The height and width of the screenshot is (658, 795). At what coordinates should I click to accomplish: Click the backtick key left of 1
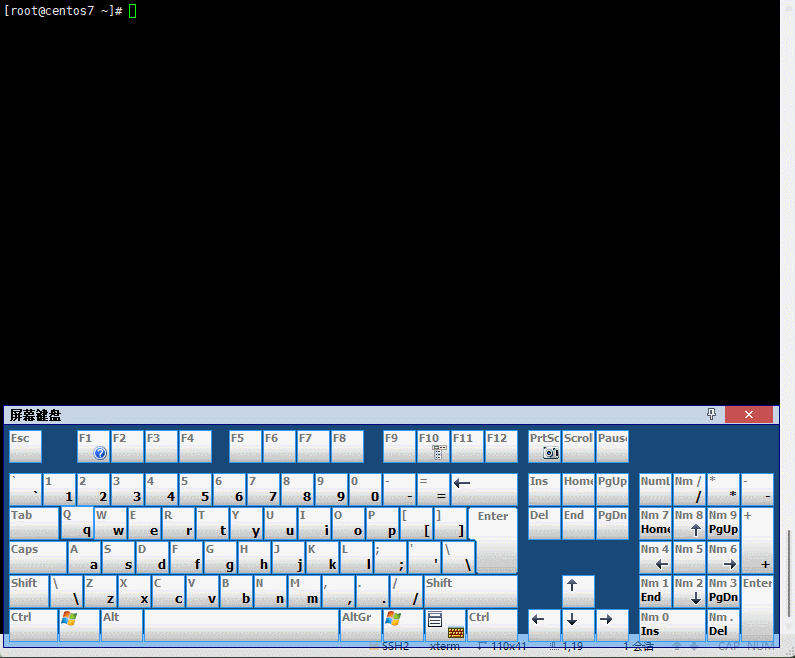(x=25, y=489)
